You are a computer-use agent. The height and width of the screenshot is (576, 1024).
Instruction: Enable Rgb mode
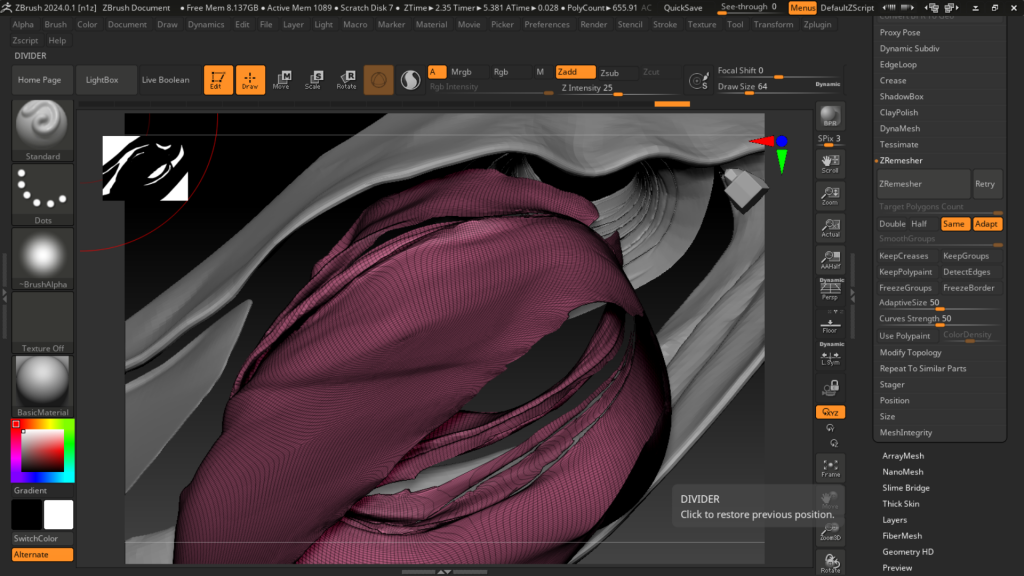[x=501, y=72]
